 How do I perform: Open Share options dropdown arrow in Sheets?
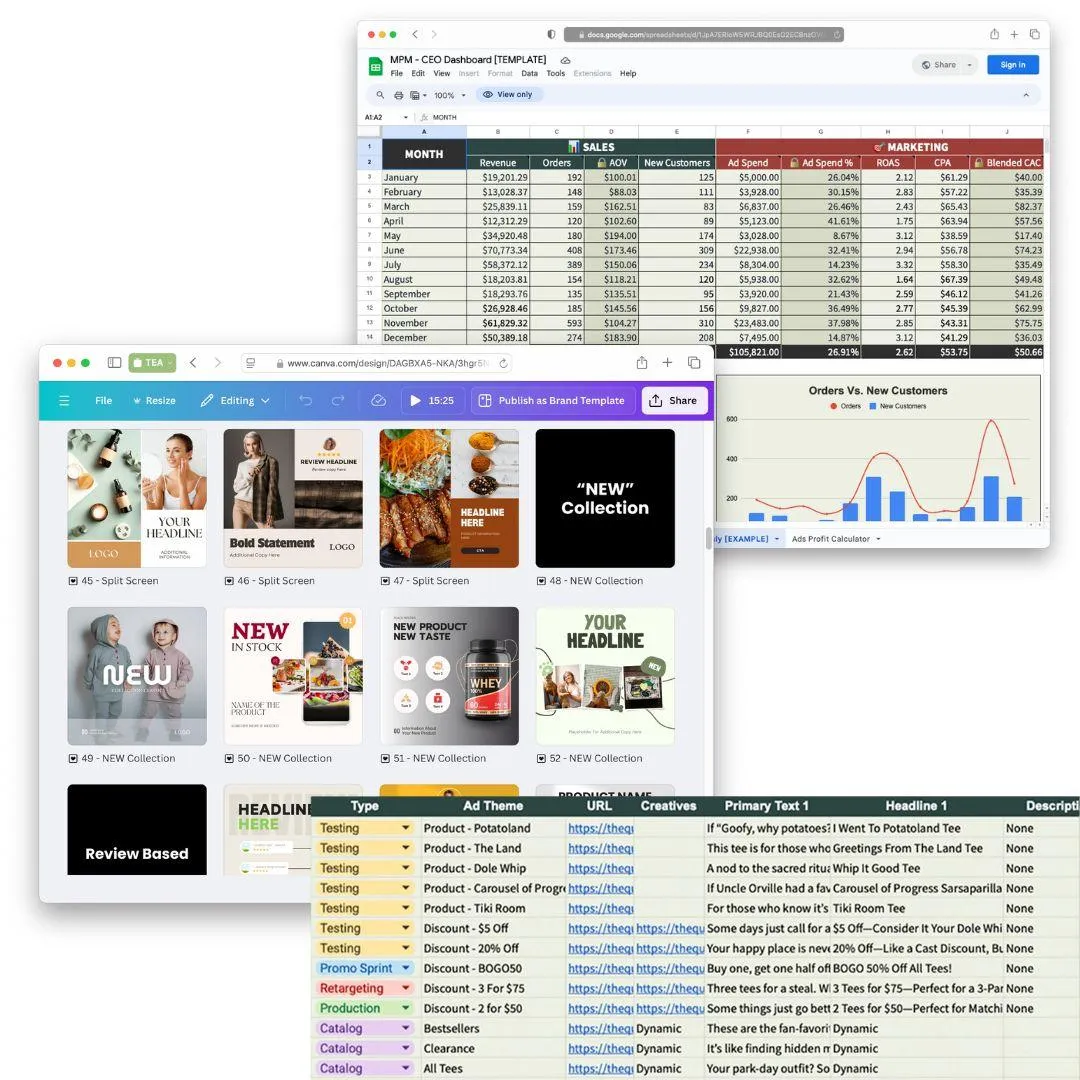[970, 65]
